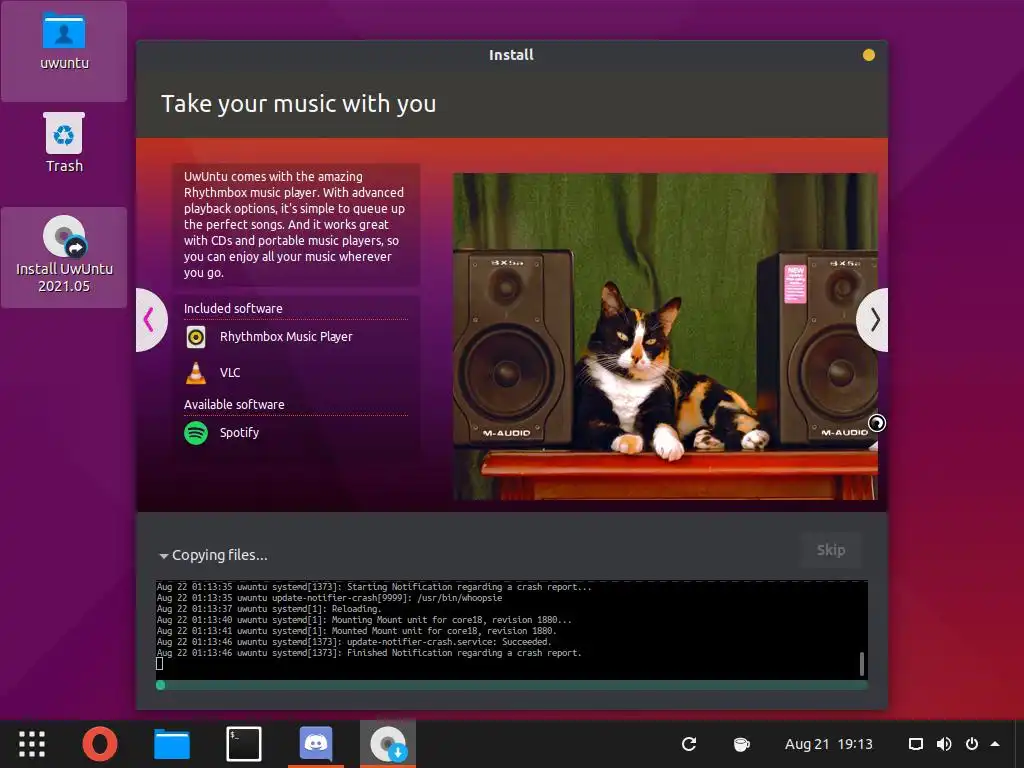Click the cat and speakers slideshow image
1024x768 pixels.
point(665,336)
